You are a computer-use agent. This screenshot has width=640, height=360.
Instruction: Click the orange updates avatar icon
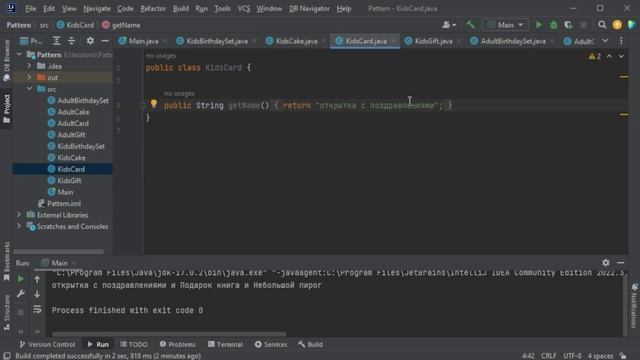pos(617,25)
